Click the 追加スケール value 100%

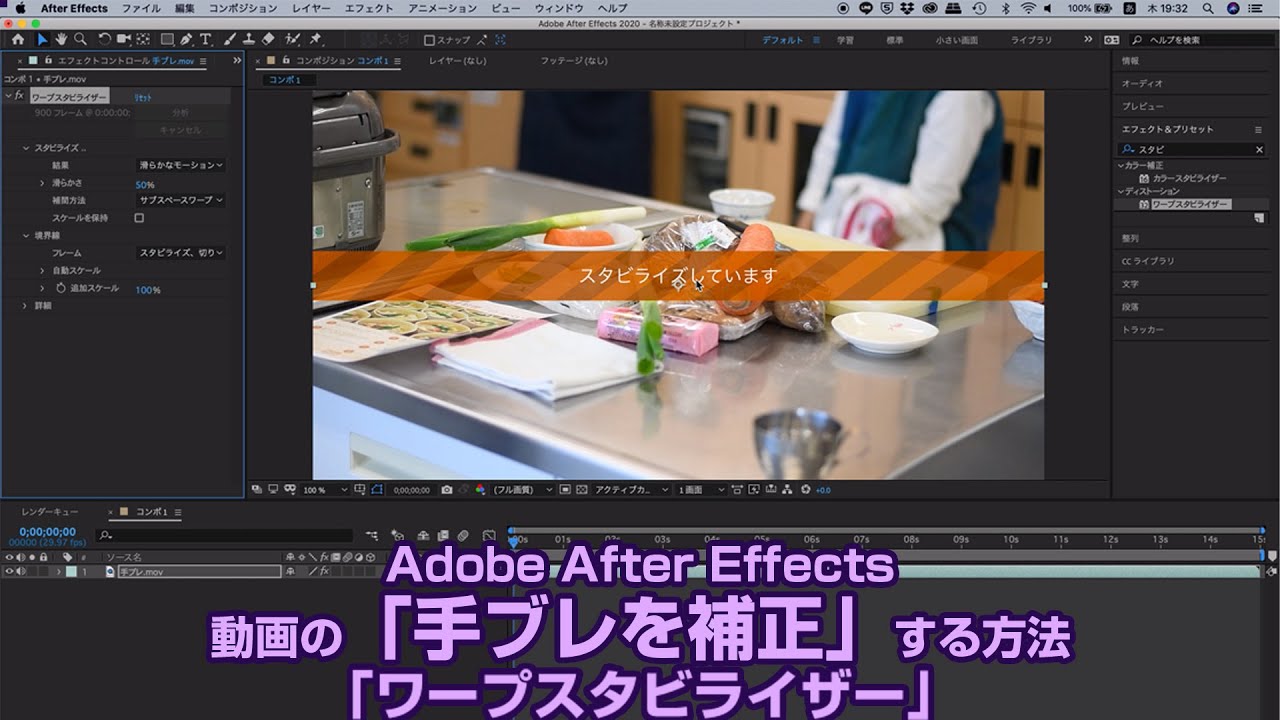tap(148, 290)
